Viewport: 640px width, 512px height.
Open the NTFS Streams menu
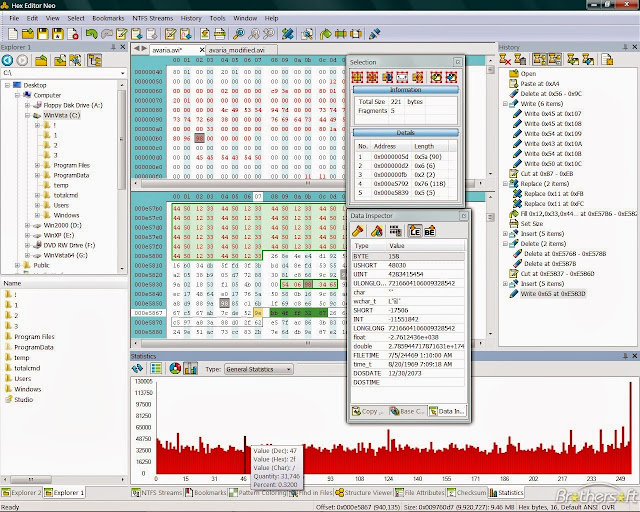[153, 18]
